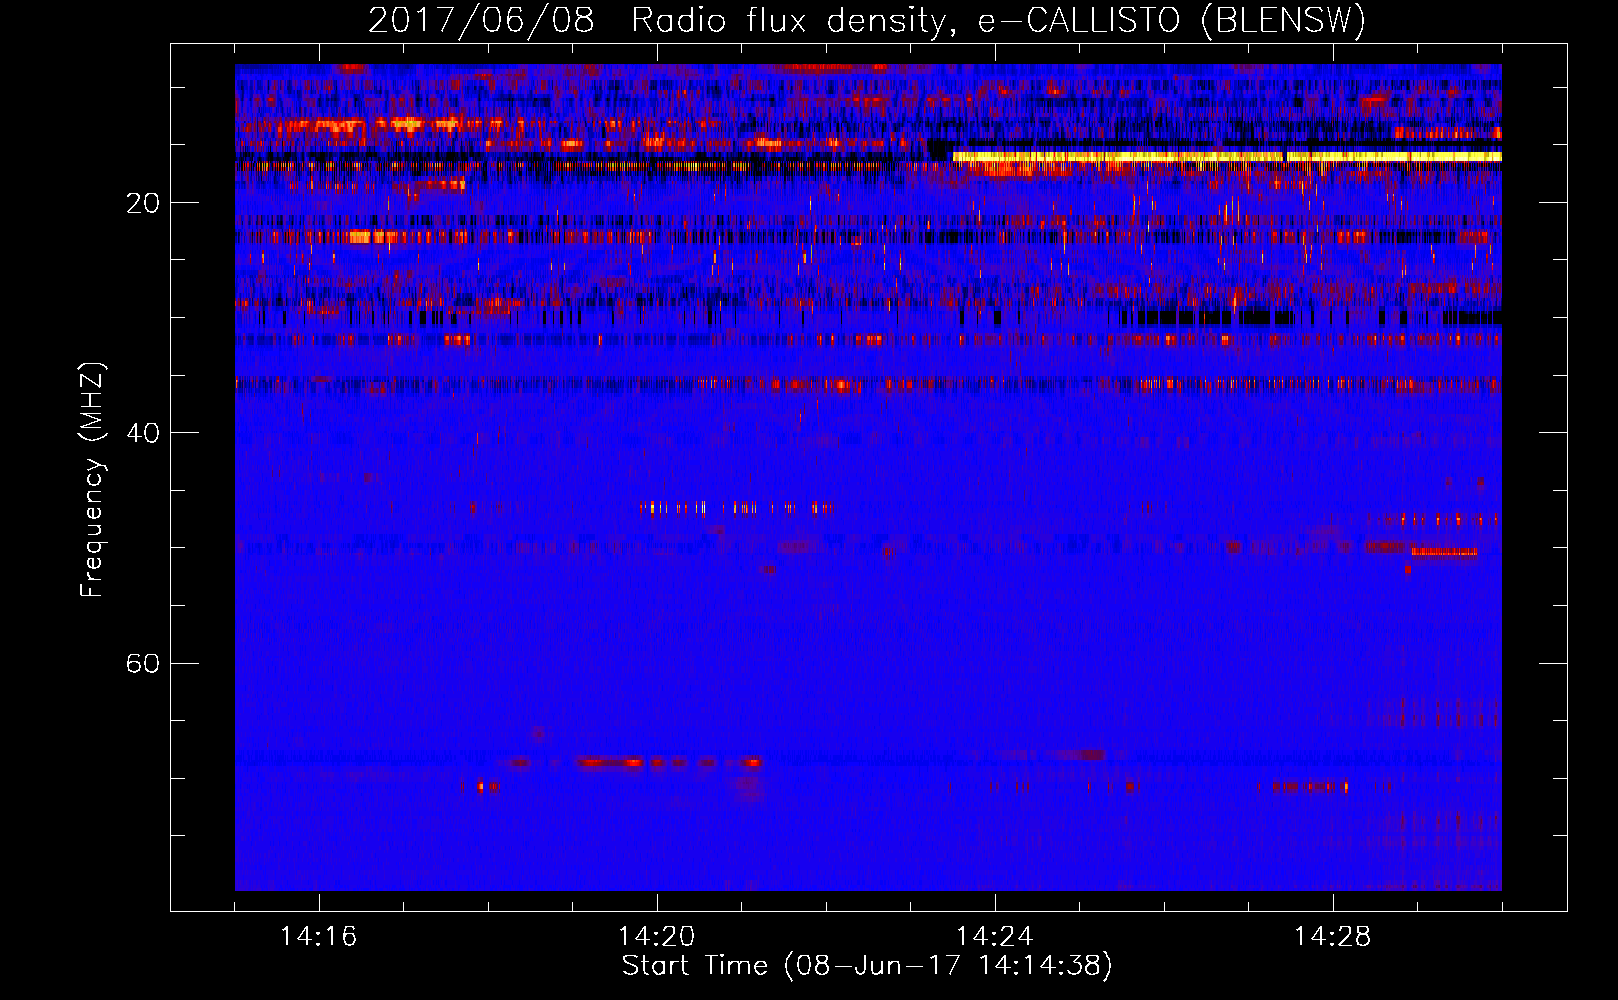The image size is (1618, 1000).
Task: Click the 14:24 time tick label
Action: click(995, 937)
